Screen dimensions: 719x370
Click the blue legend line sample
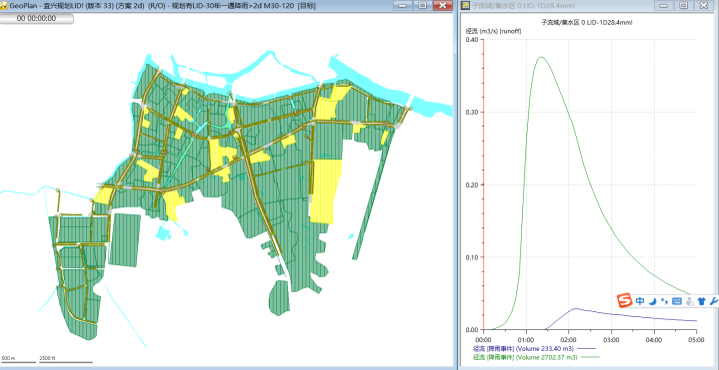point(585,349)
